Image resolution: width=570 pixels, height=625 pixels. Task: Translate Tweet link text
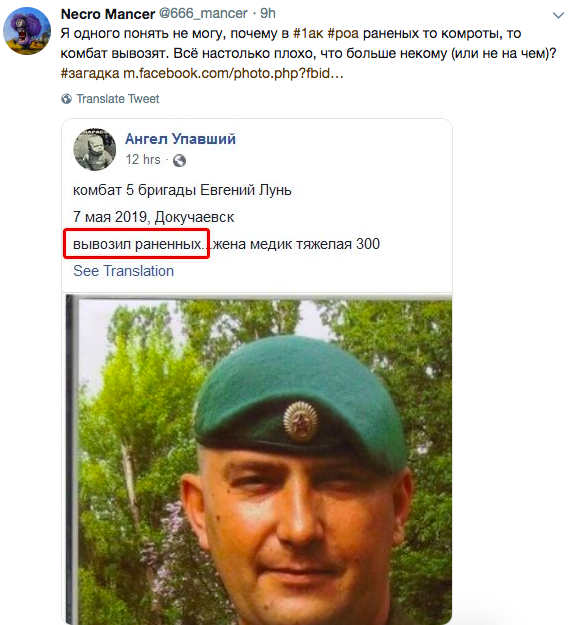point(118,99)
